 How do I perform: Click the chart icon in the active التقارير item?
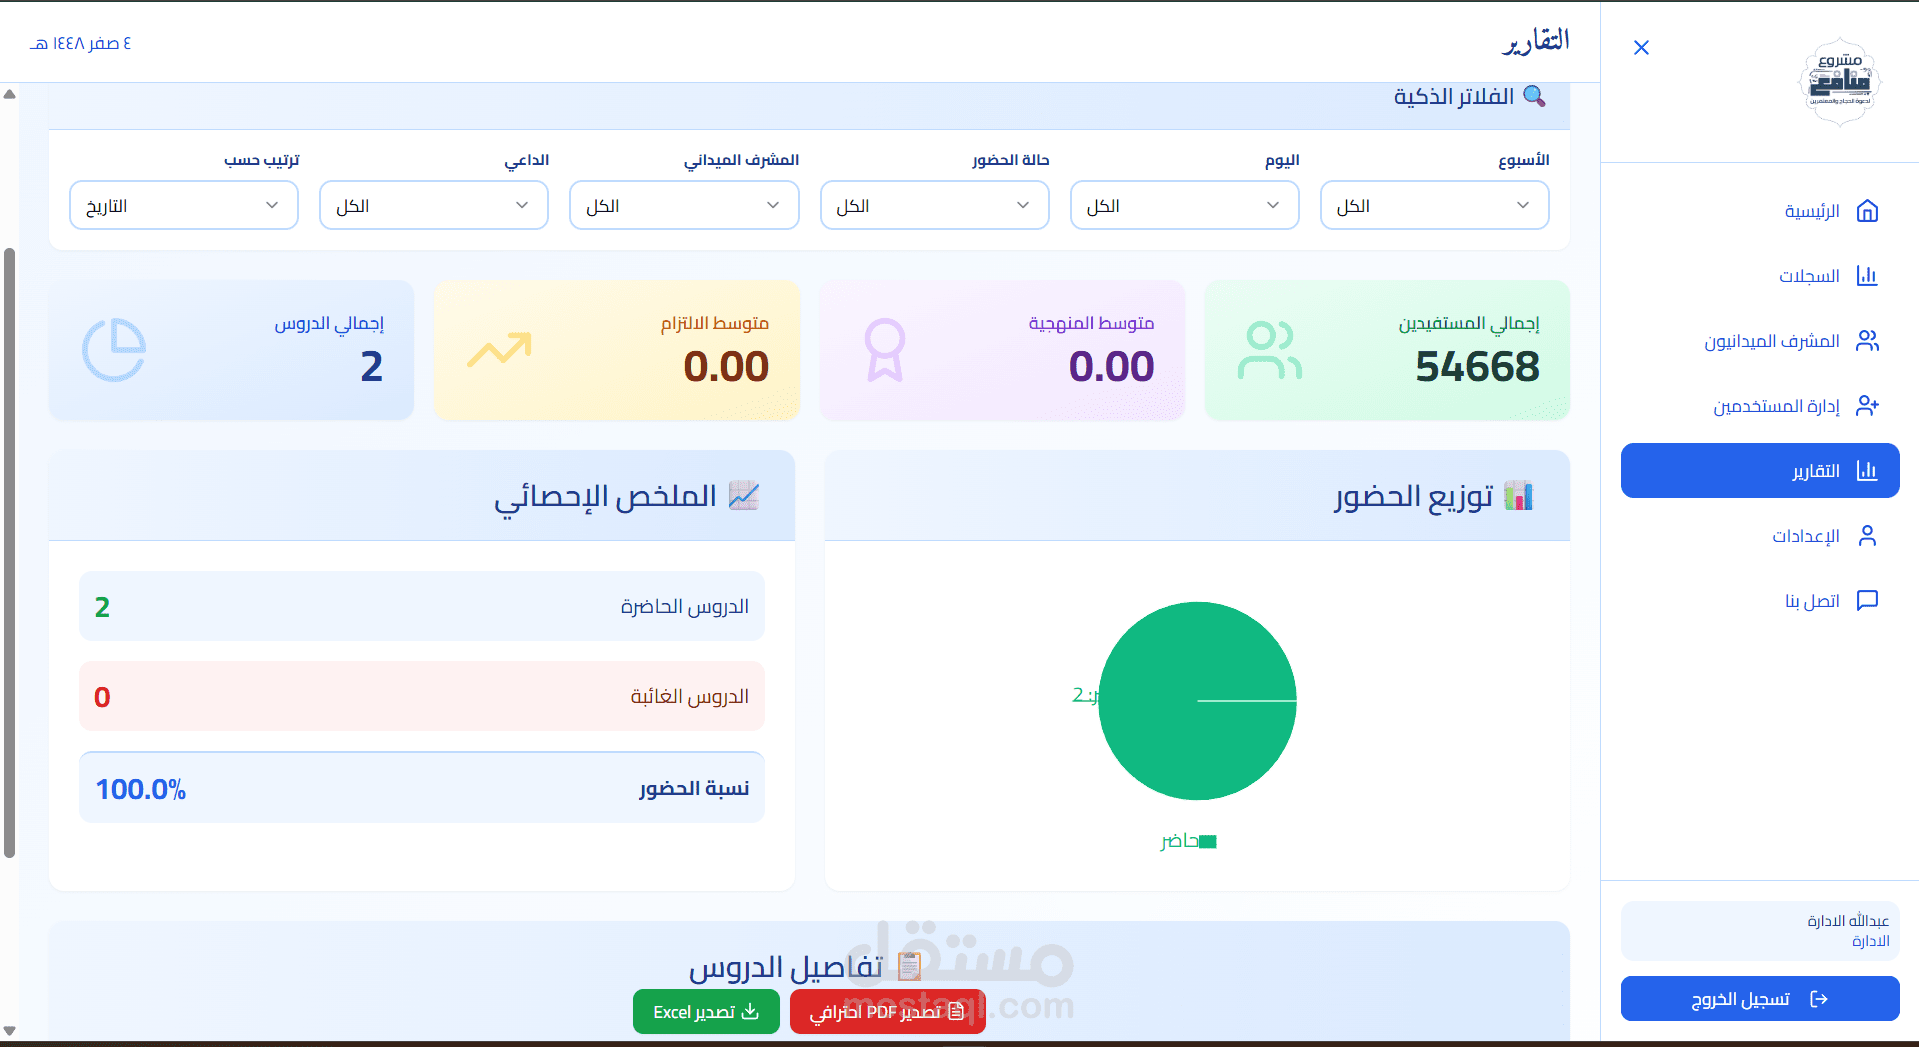[1867, 471]
